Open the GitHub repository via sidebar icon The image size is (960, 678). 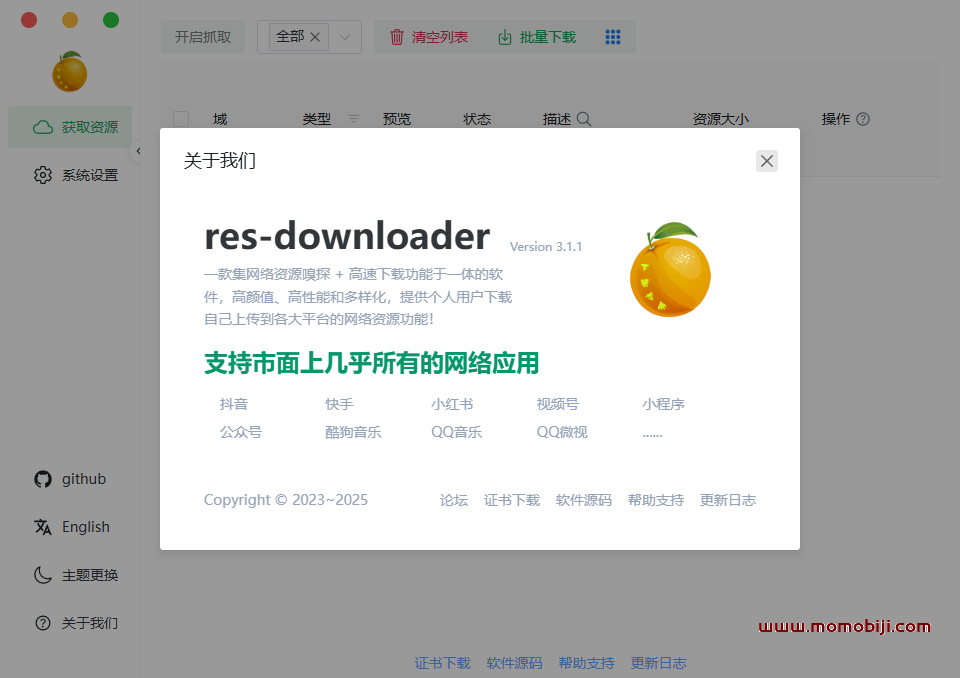43,478
